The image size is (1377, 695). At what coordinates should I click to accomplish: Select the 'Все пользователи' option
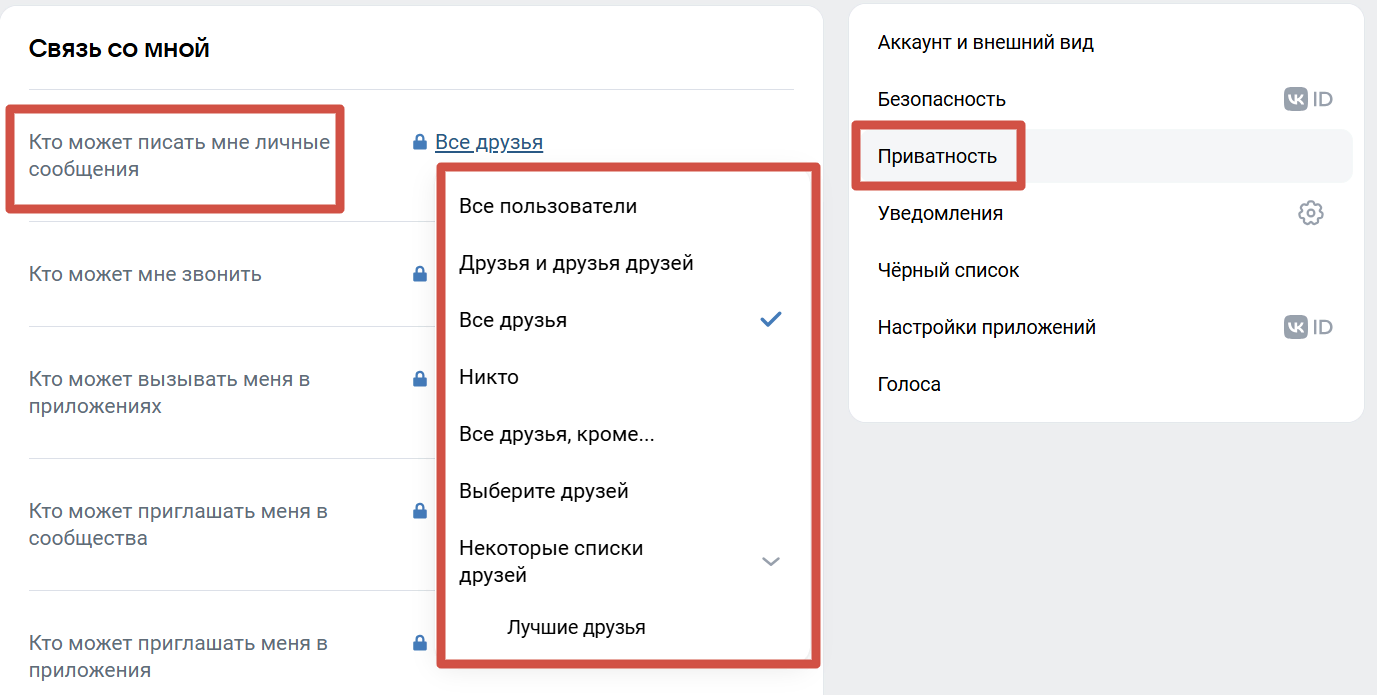tap(548, 207)
